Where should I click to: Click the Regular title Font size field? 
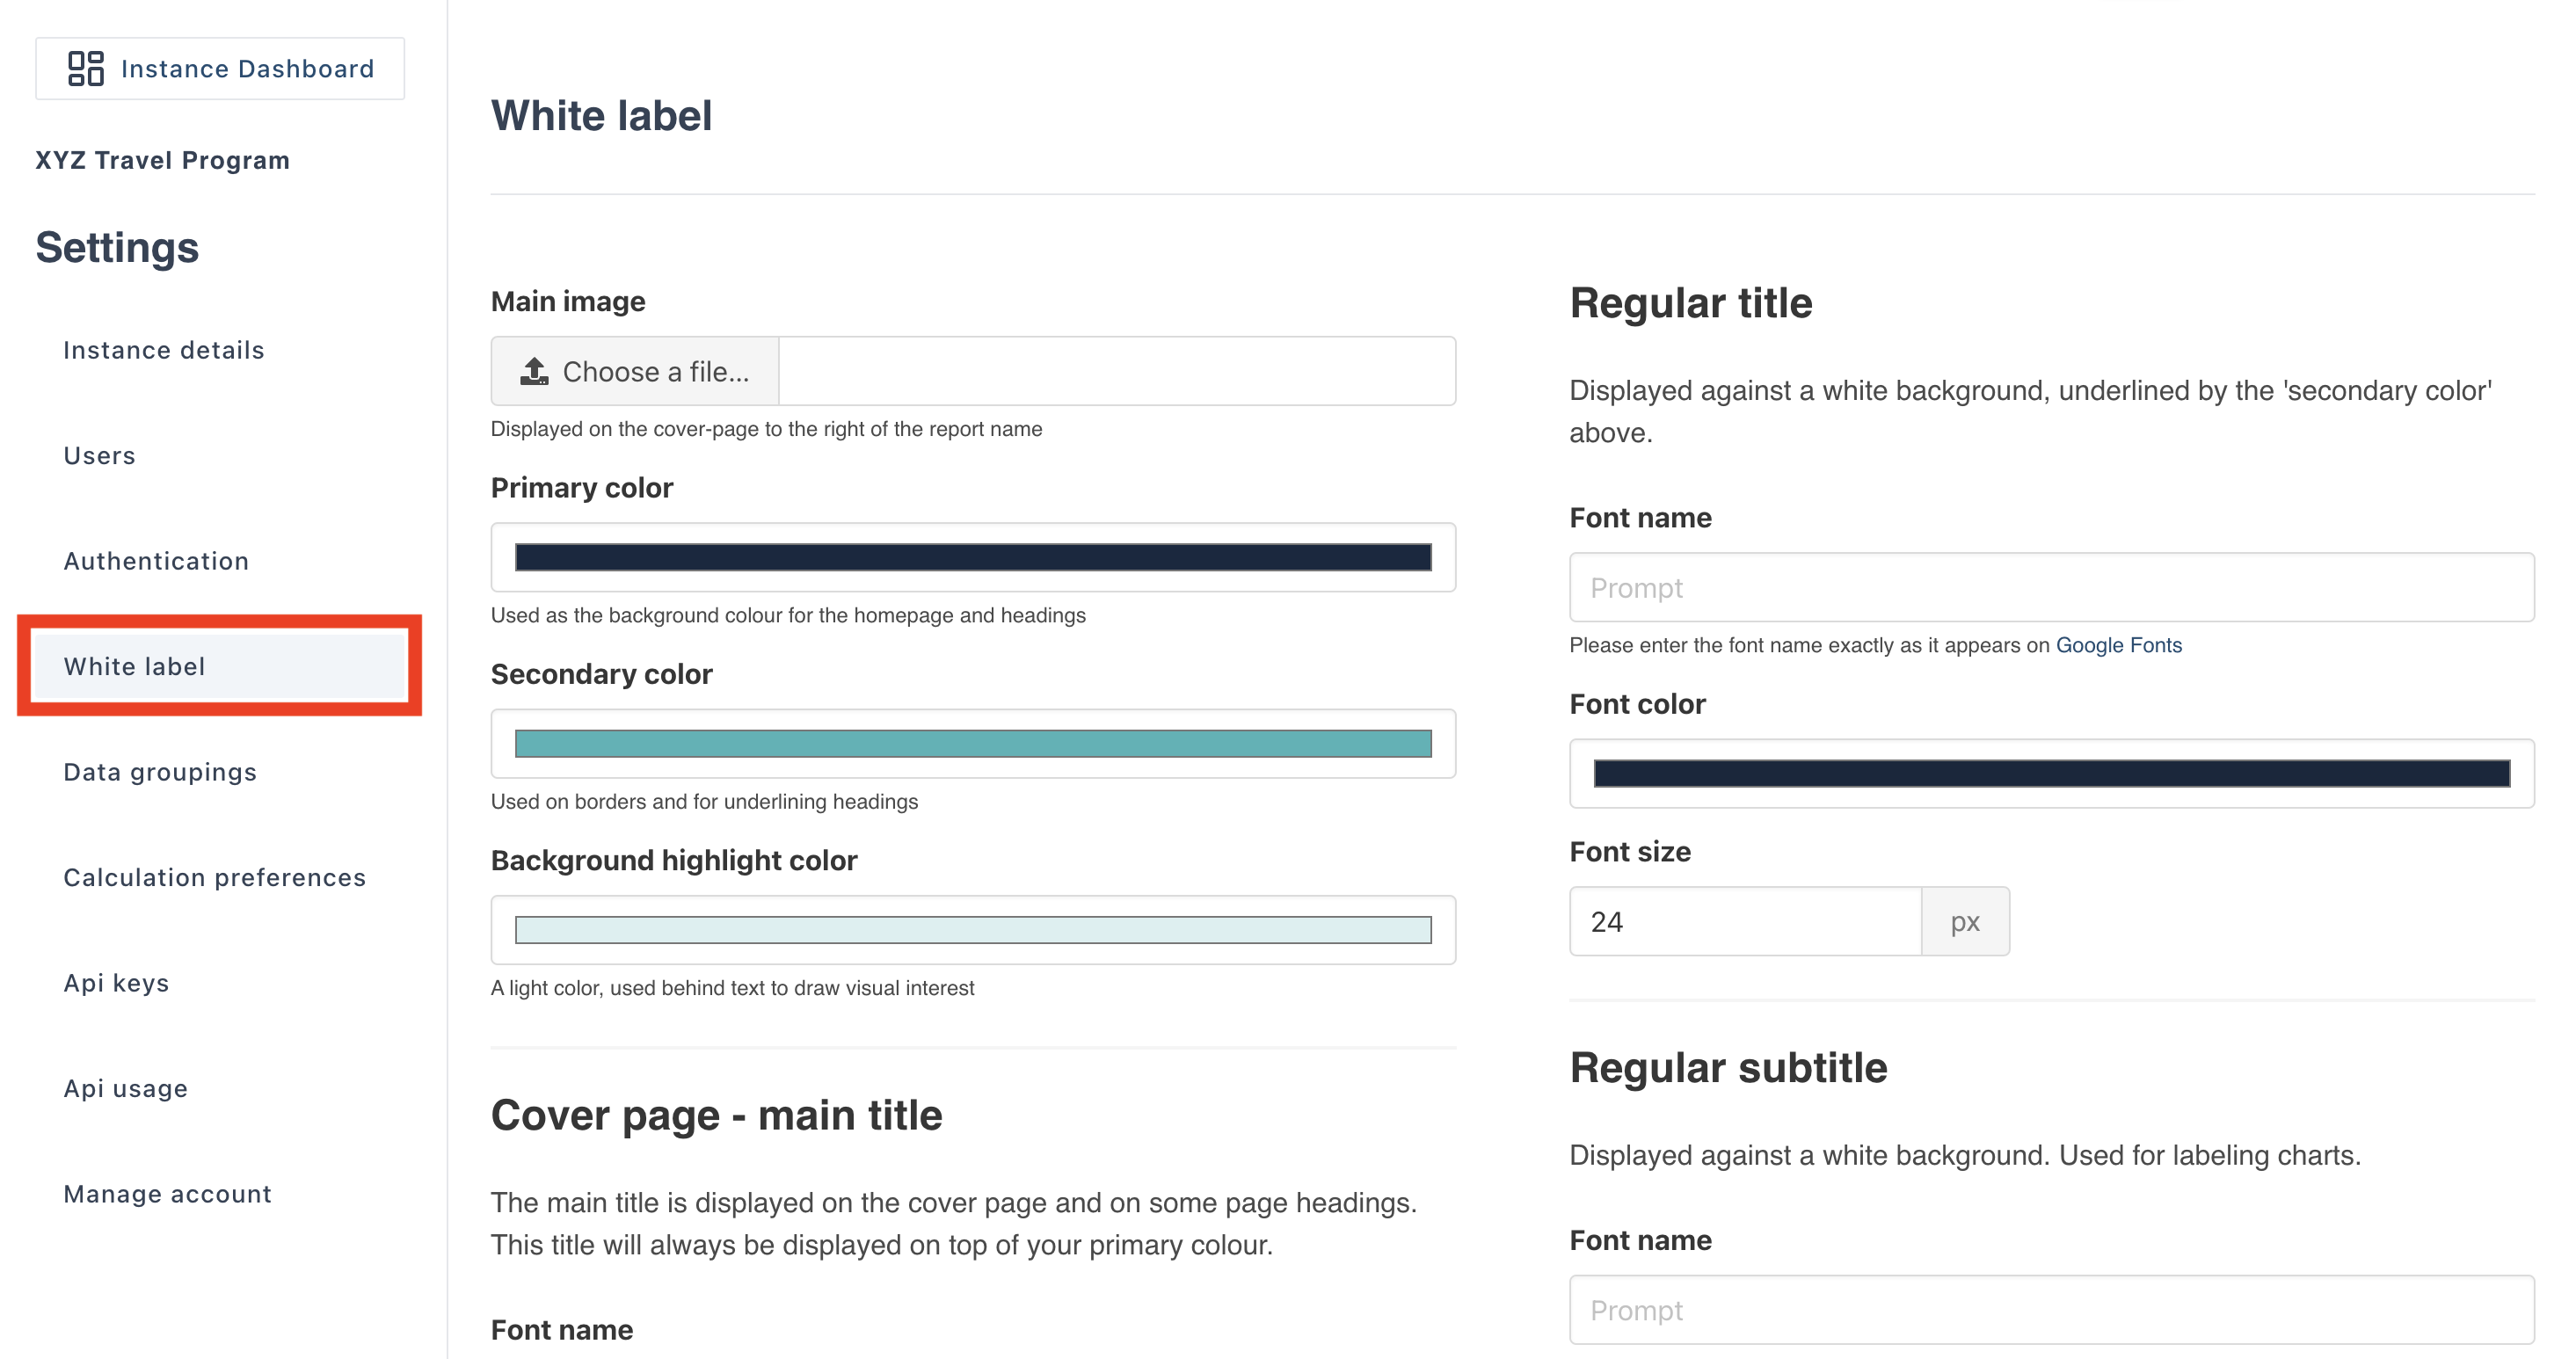[x=1745, y=922]
